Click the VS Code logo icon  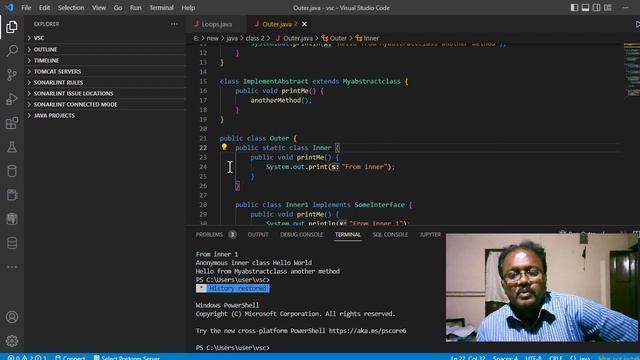9,7
